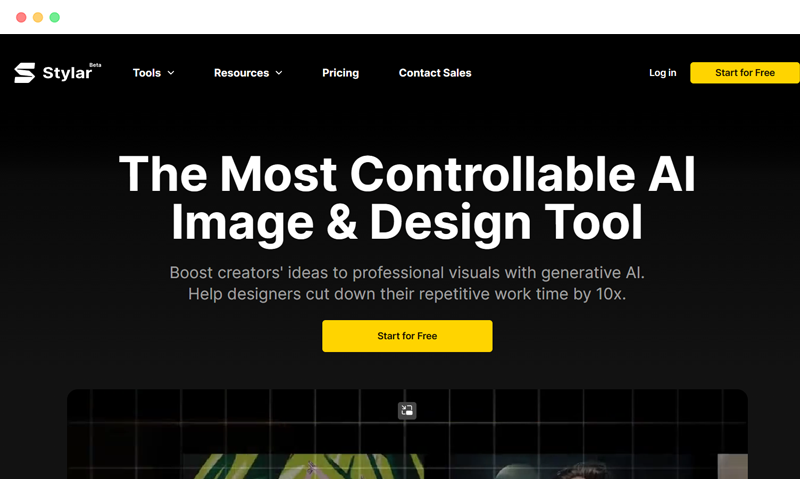The image size is (800, 479).
Task: Click header Start for Free button
Action: 744,73
